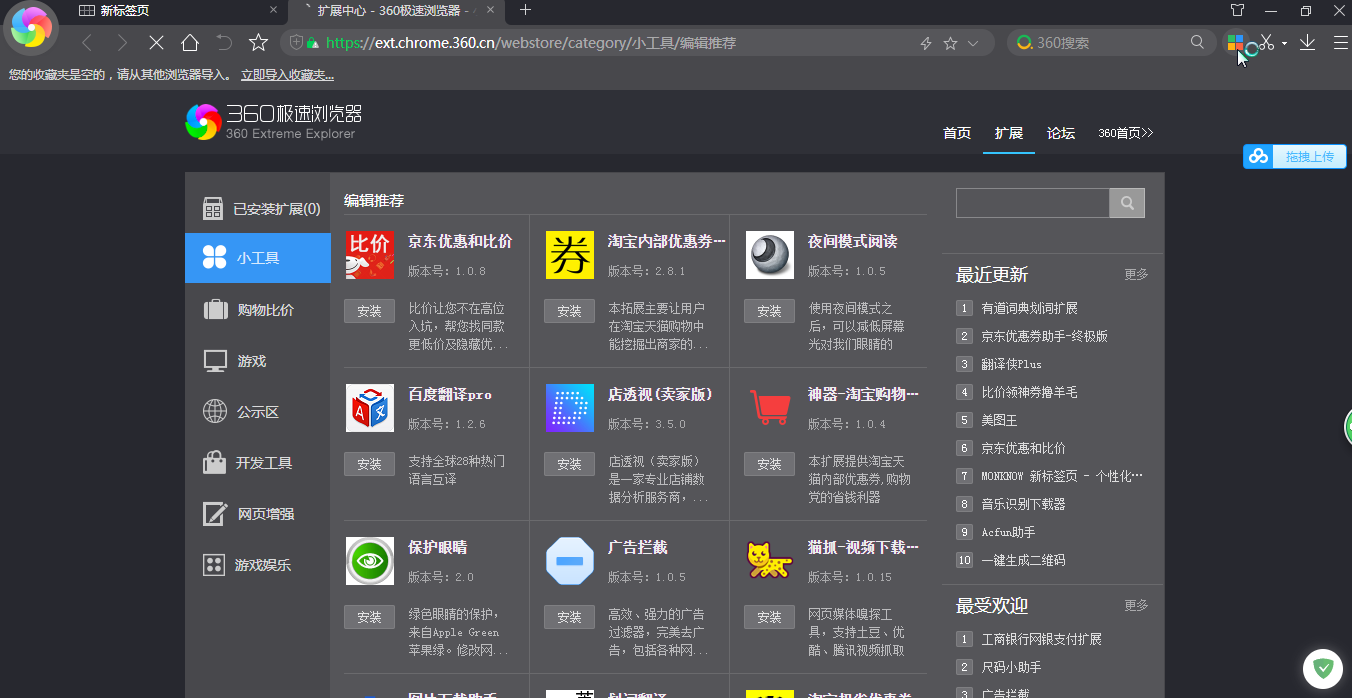Select the 小工具 category
The image size is (1352, 698).
coord(258,258)
